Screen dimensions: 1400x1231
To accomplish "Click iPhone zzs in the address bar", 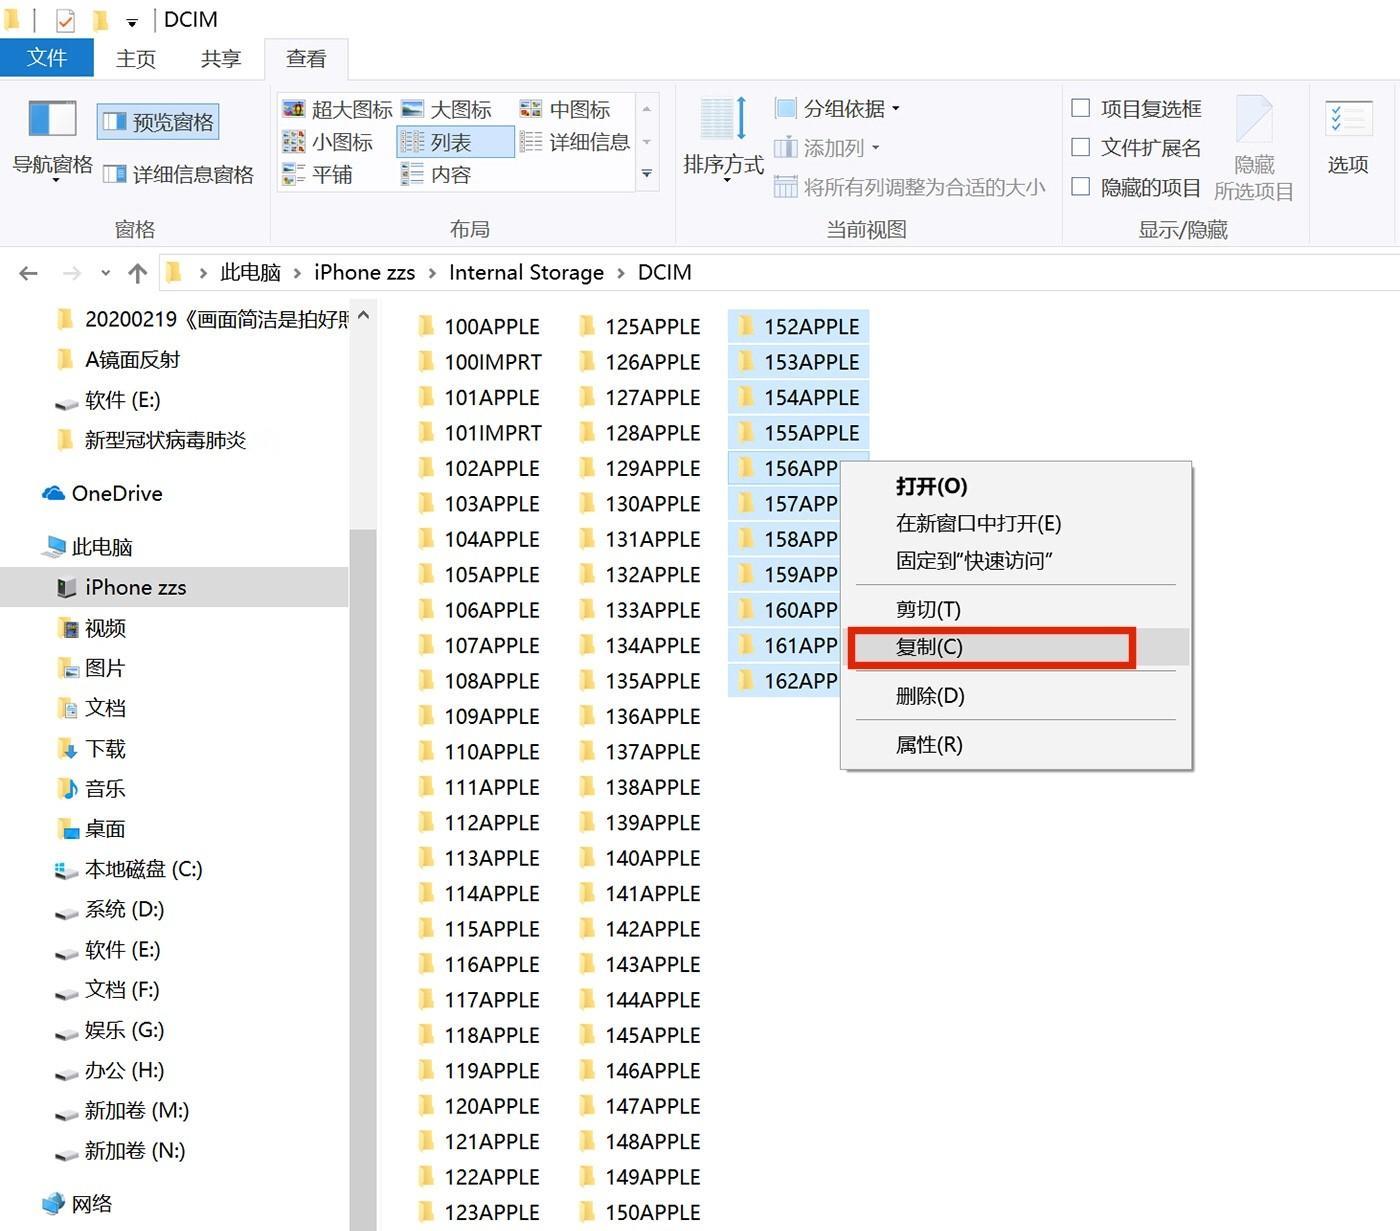I will (364, 272).
